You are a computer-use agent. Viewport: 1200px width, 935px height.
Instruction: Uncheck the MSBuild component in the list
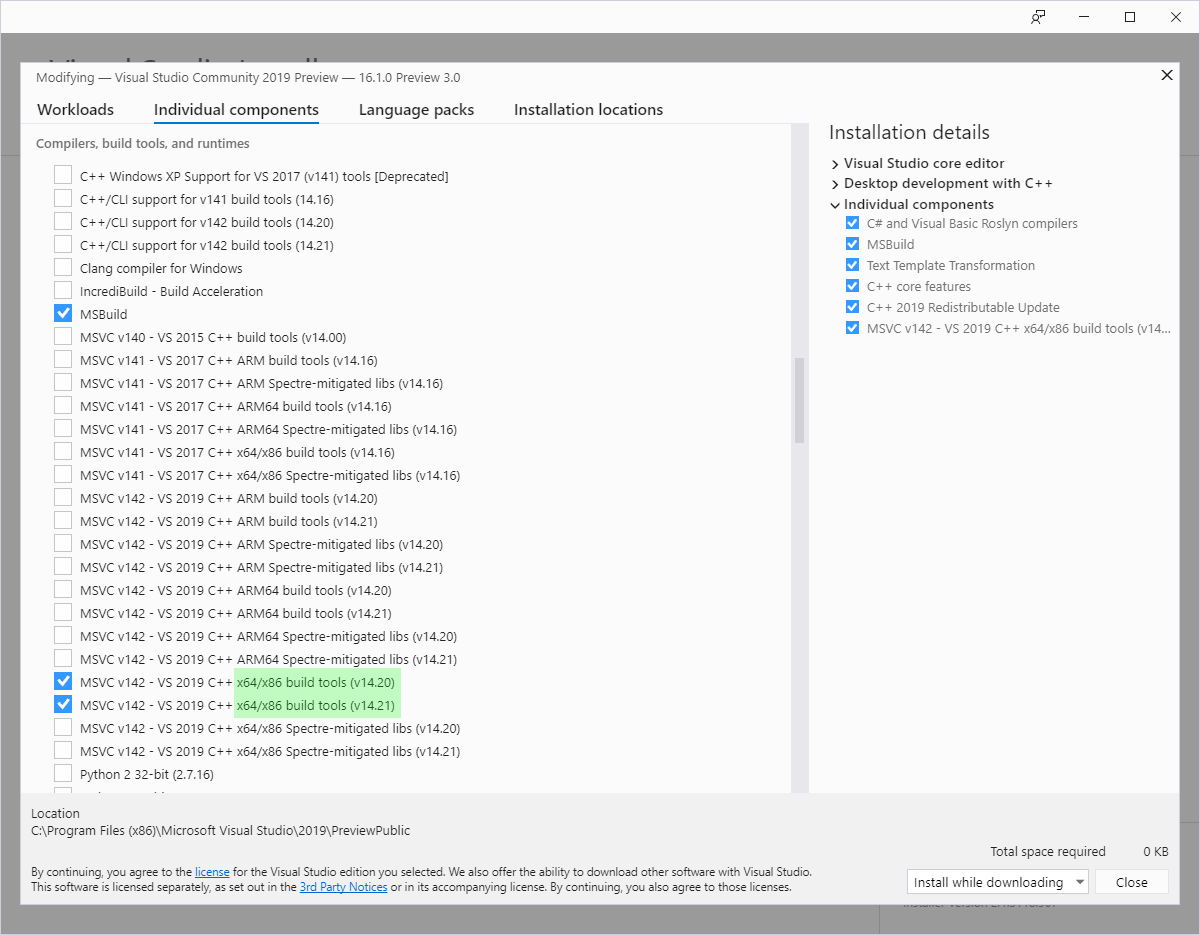[63, 314]
